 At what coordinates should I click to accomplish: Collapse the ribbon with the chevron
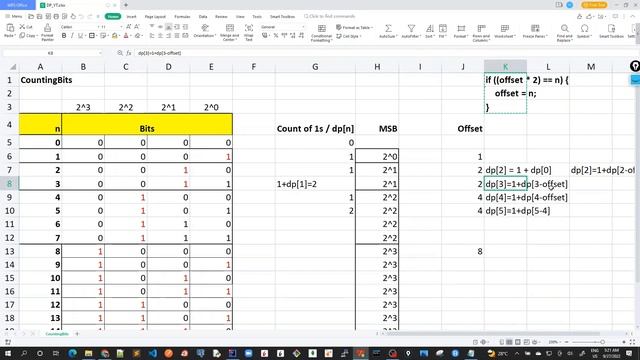tap(632, 16)
